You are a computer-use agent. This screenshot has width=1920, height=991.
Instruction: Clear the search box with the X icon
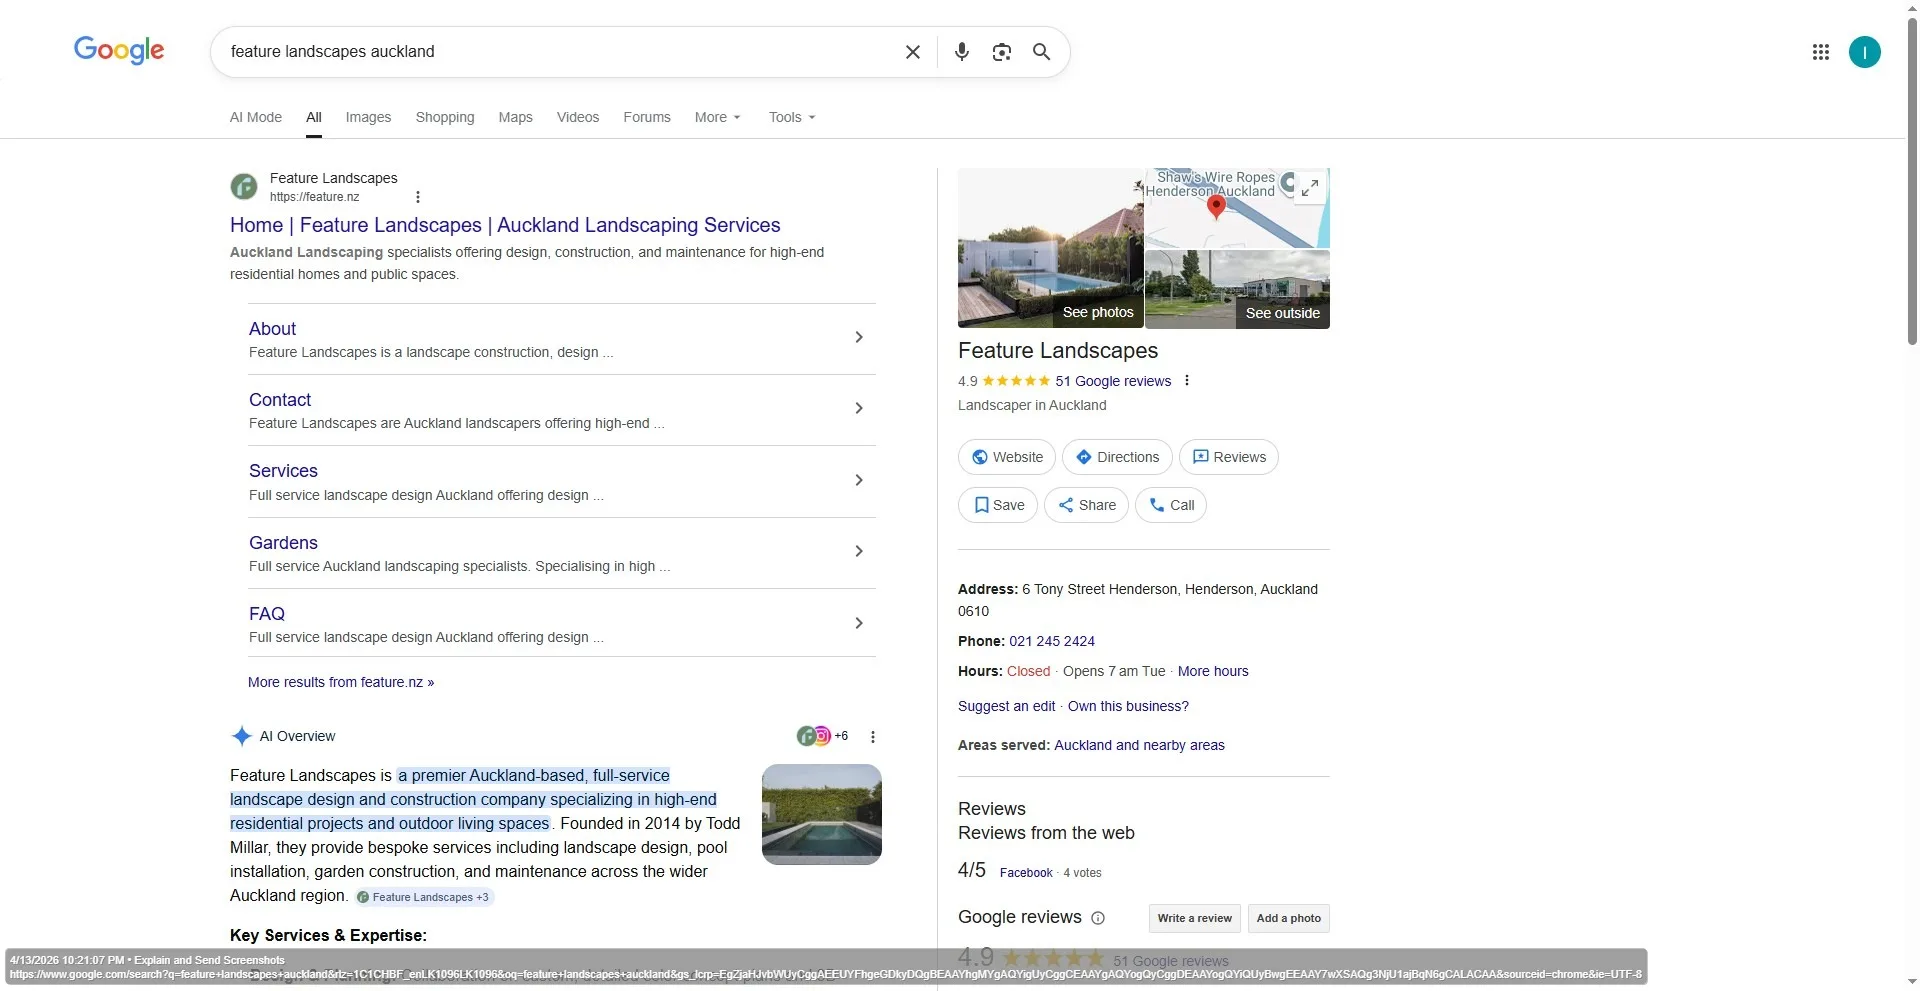point(912,52)
